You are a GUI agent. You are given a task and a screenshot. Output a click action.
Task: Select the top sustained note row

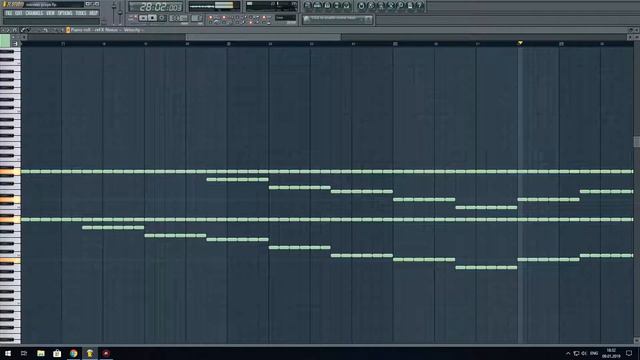[x=327, y=171]
